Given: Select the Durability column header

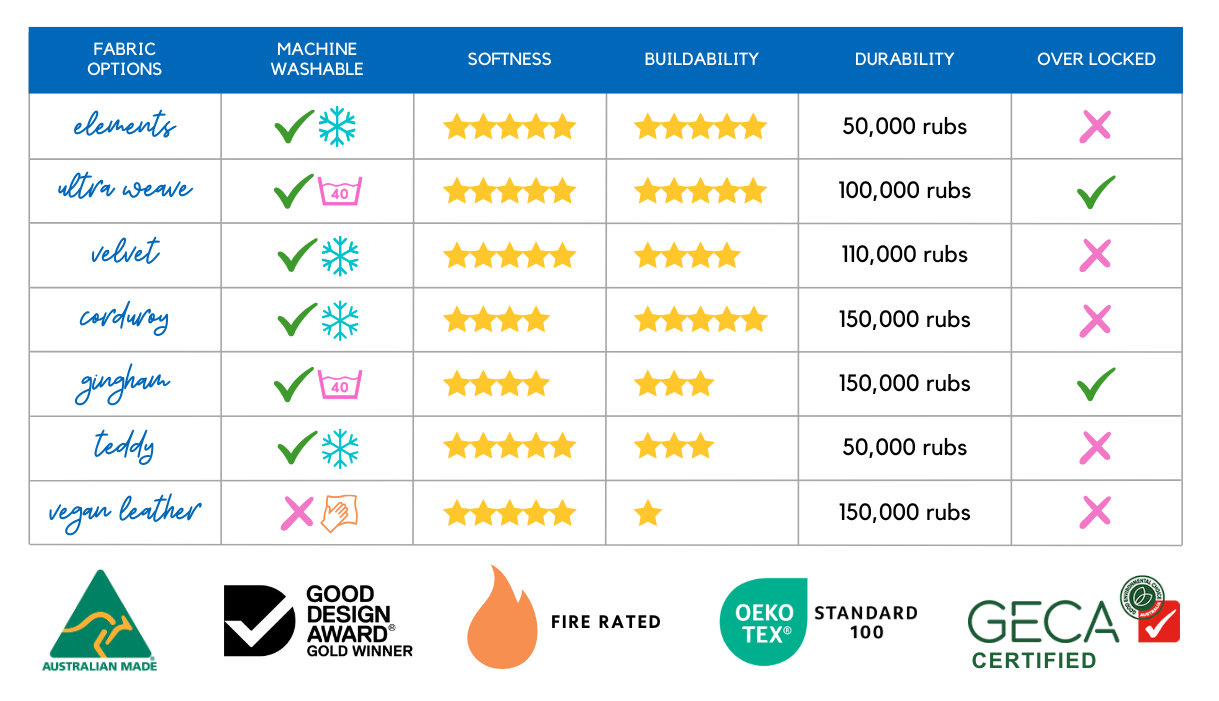Looking at the screenshot, I should coord(904,59).
